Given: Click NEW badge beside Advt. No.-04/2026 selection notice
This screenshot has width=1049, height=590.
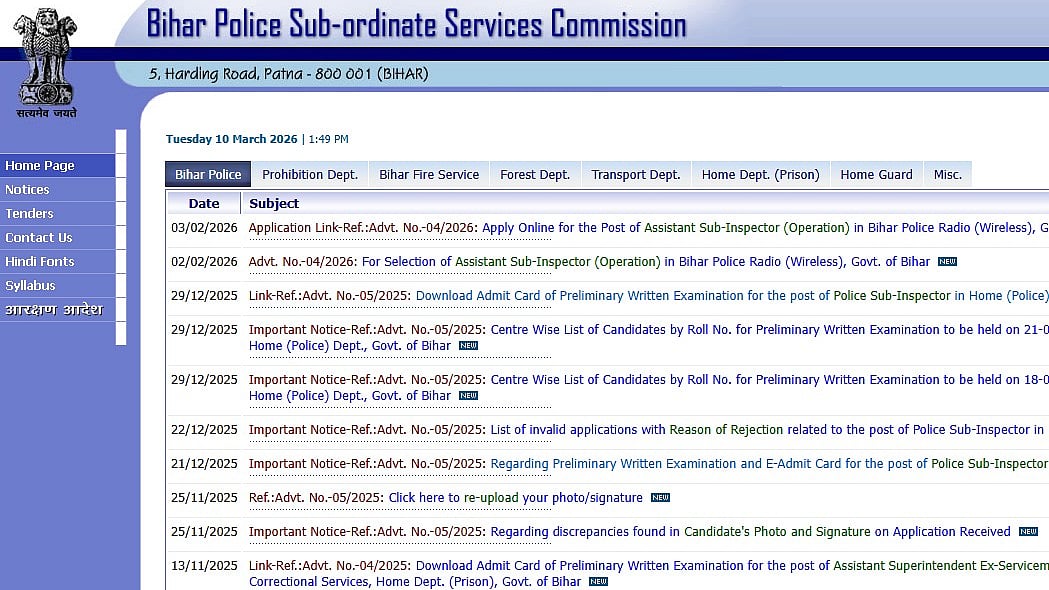Looking at the screenshot, I should 946,262.
